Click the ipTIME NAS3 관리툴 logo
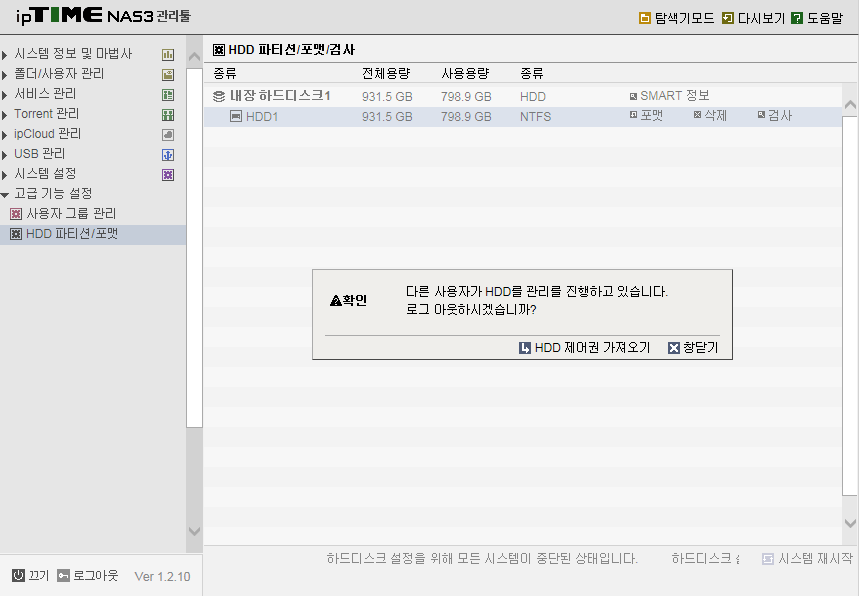The height and width of the screenshot is (596, 863). coord(103,16)
